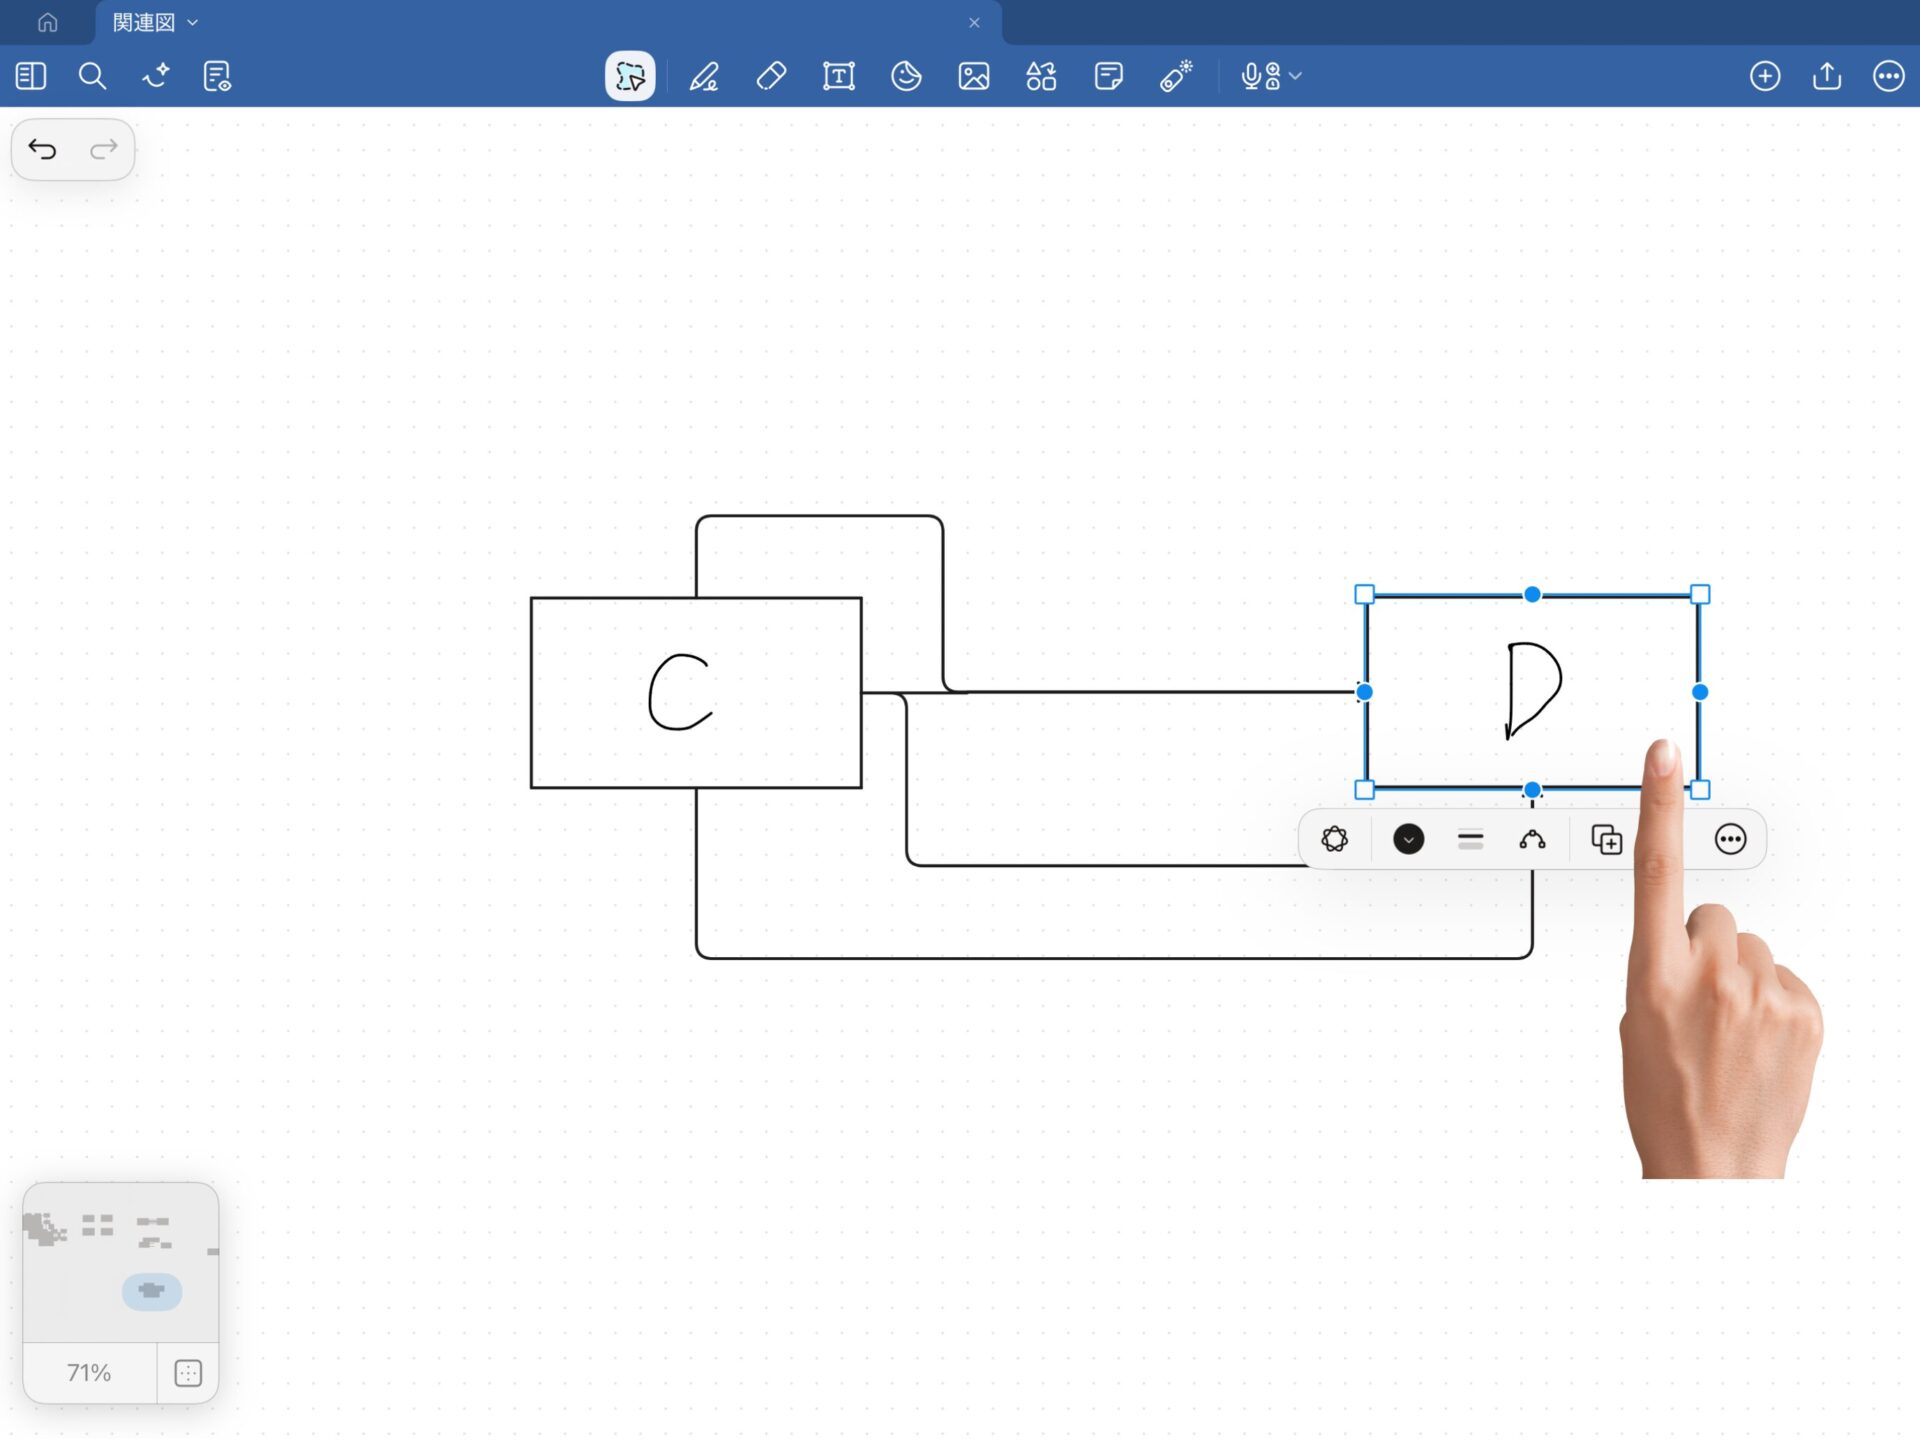The height and width of the screenshot is (1440, 1920).
Task: Activate the Laser pointer tool
Action: [1176, 76]
